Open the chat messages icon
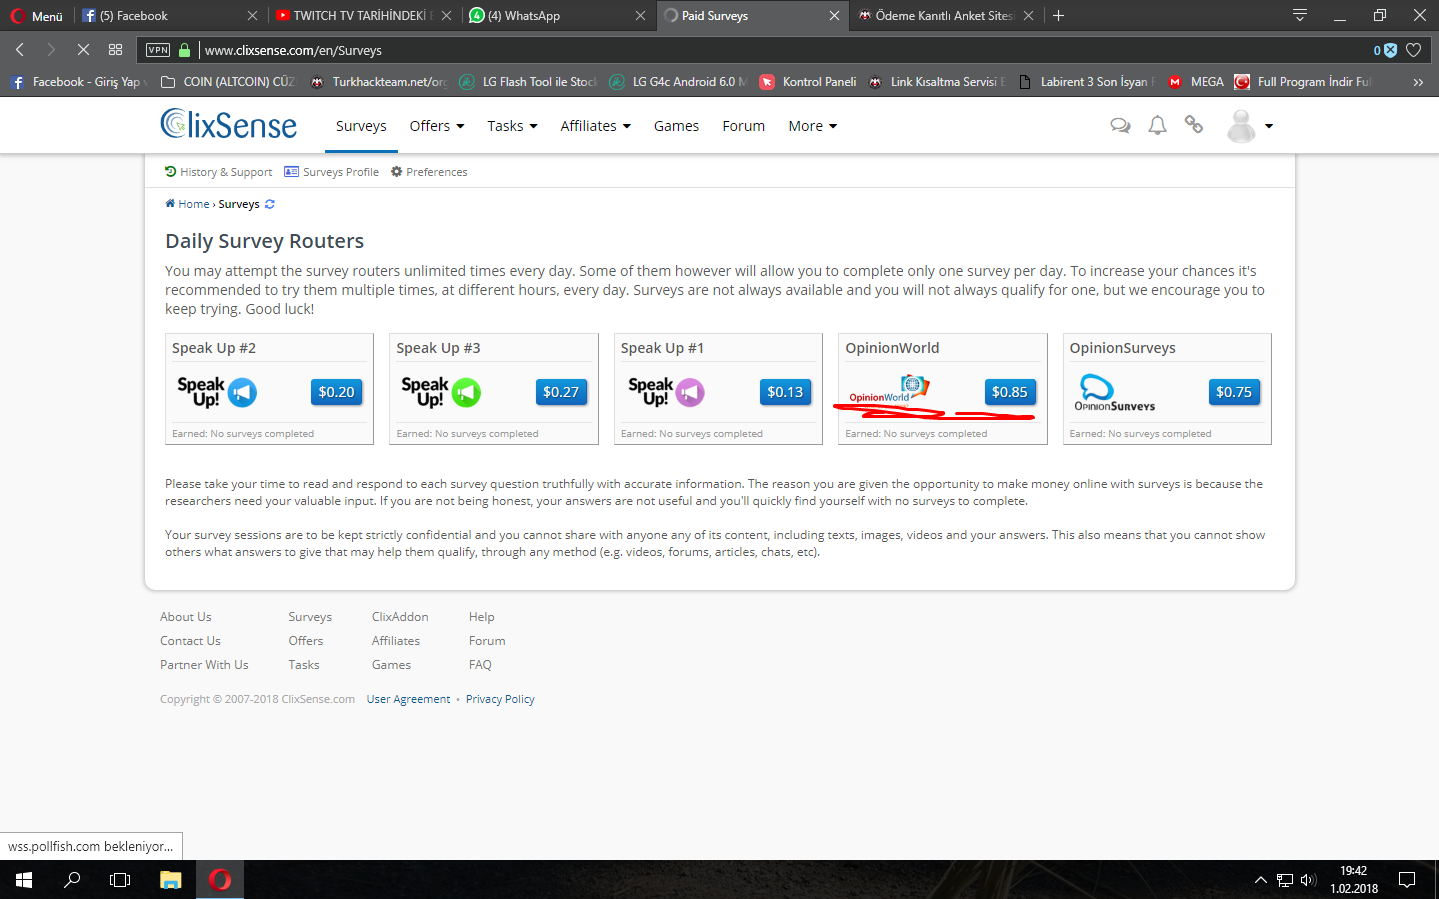 1120,125
